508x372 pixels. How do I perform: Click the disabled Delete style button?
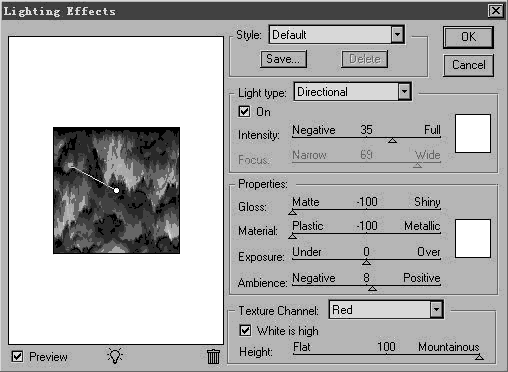(365, 59)
